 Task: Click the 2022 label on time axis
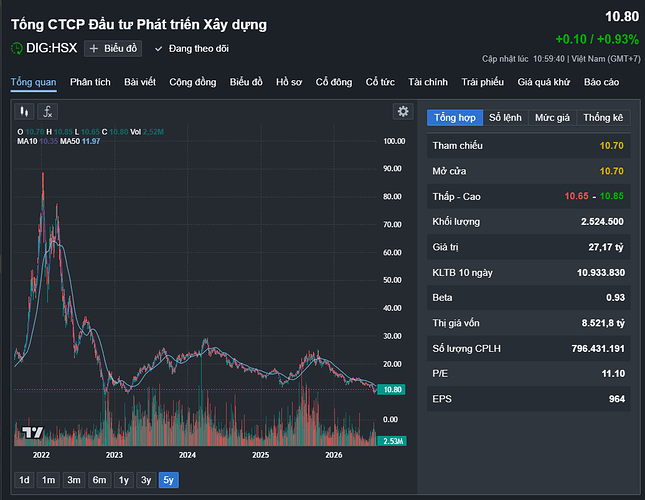(41, 455)
